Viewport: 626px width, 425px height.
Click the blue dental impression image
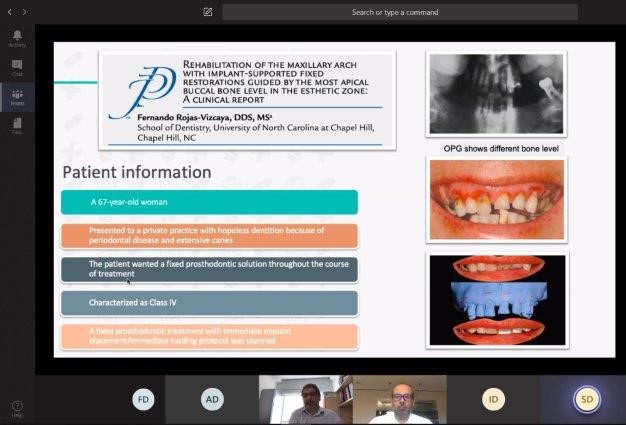497,300
